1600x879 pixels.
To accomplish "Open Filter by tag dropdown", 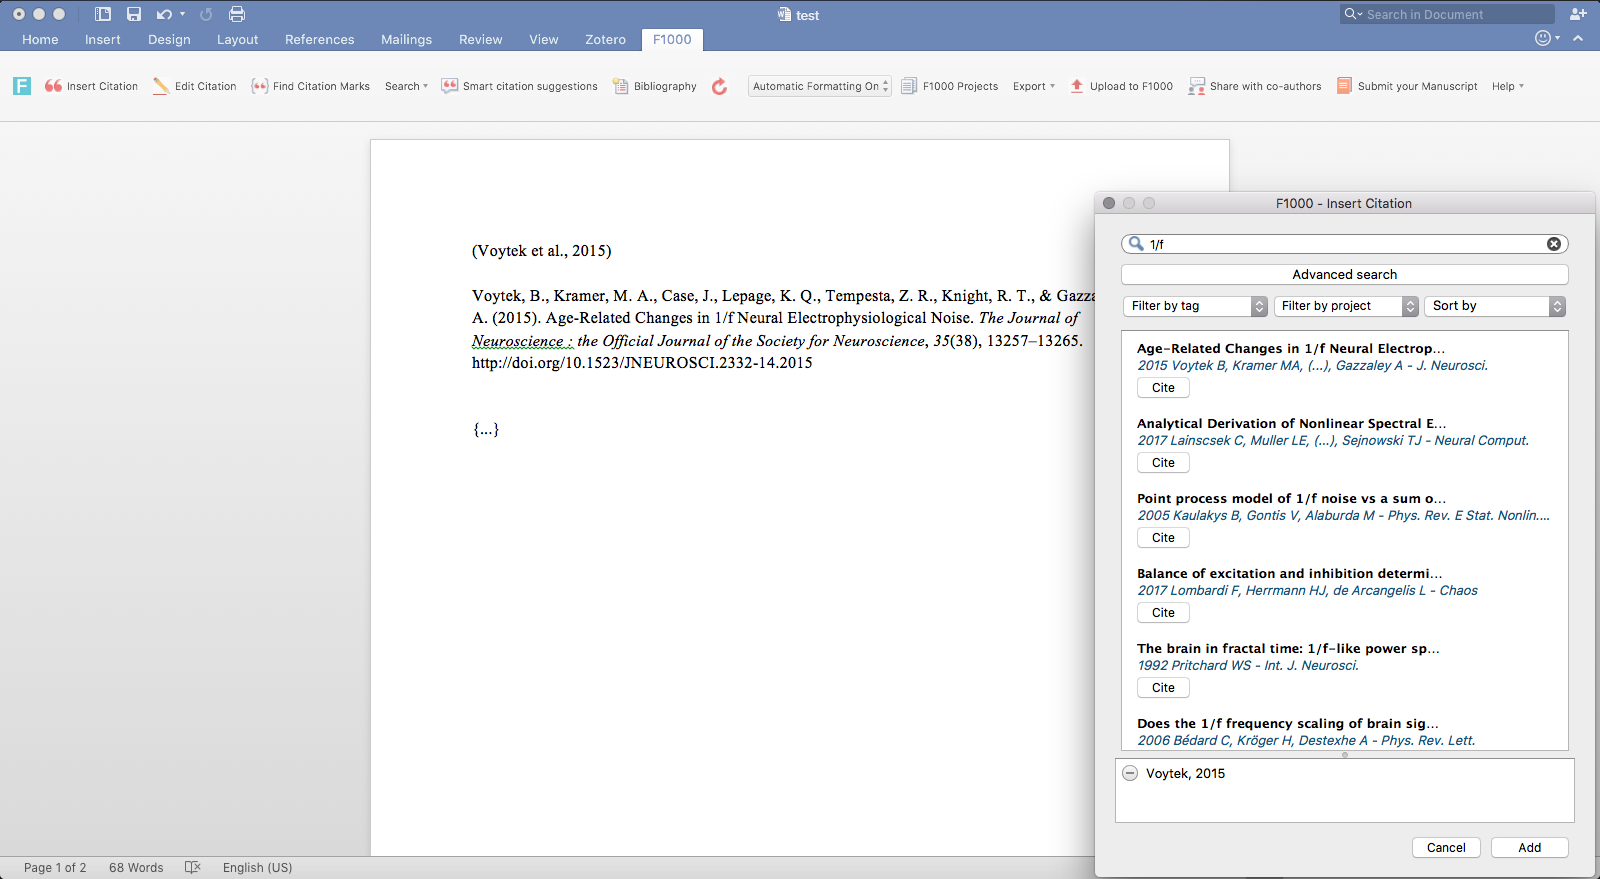I will point(1195,306).
